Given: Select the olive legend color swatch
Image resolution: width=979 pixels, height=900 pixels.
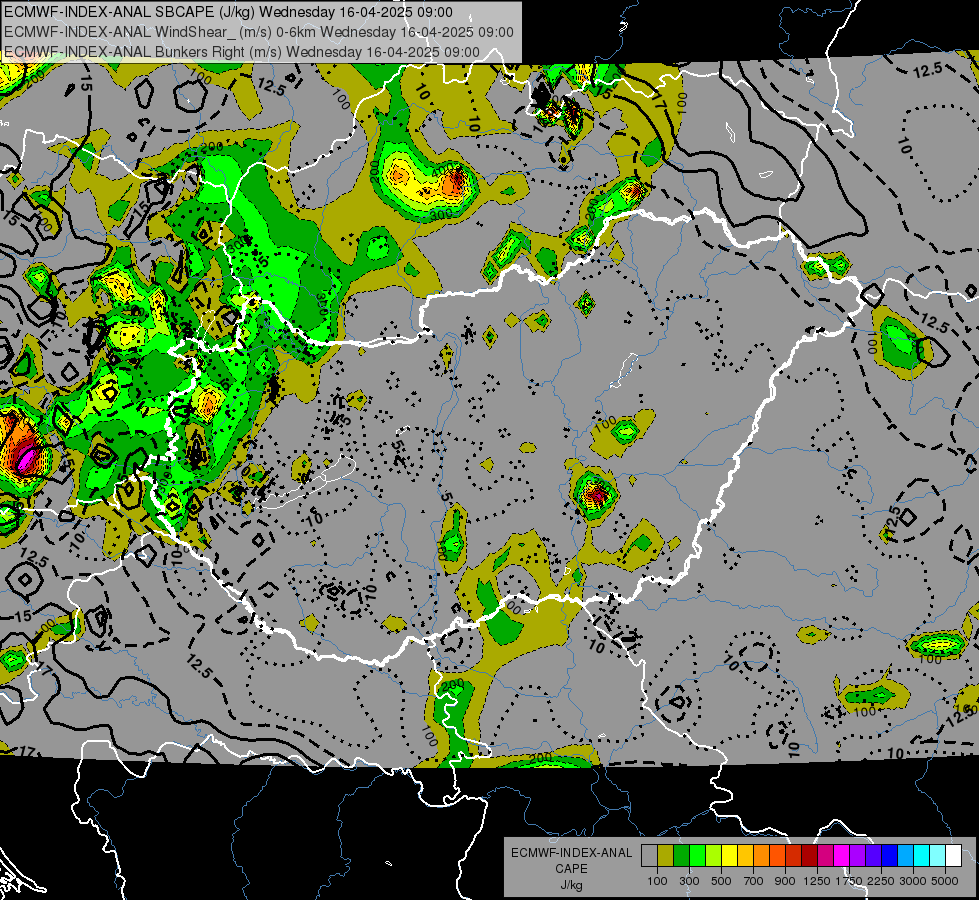Looking at the screenshot, I should [666, 855].
